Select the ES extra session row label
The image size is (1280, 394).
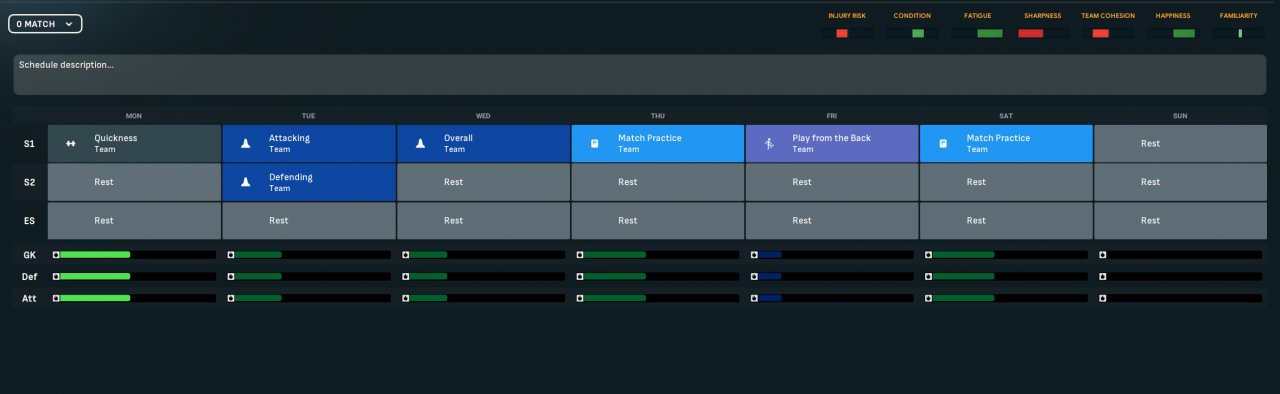(29, 221)
